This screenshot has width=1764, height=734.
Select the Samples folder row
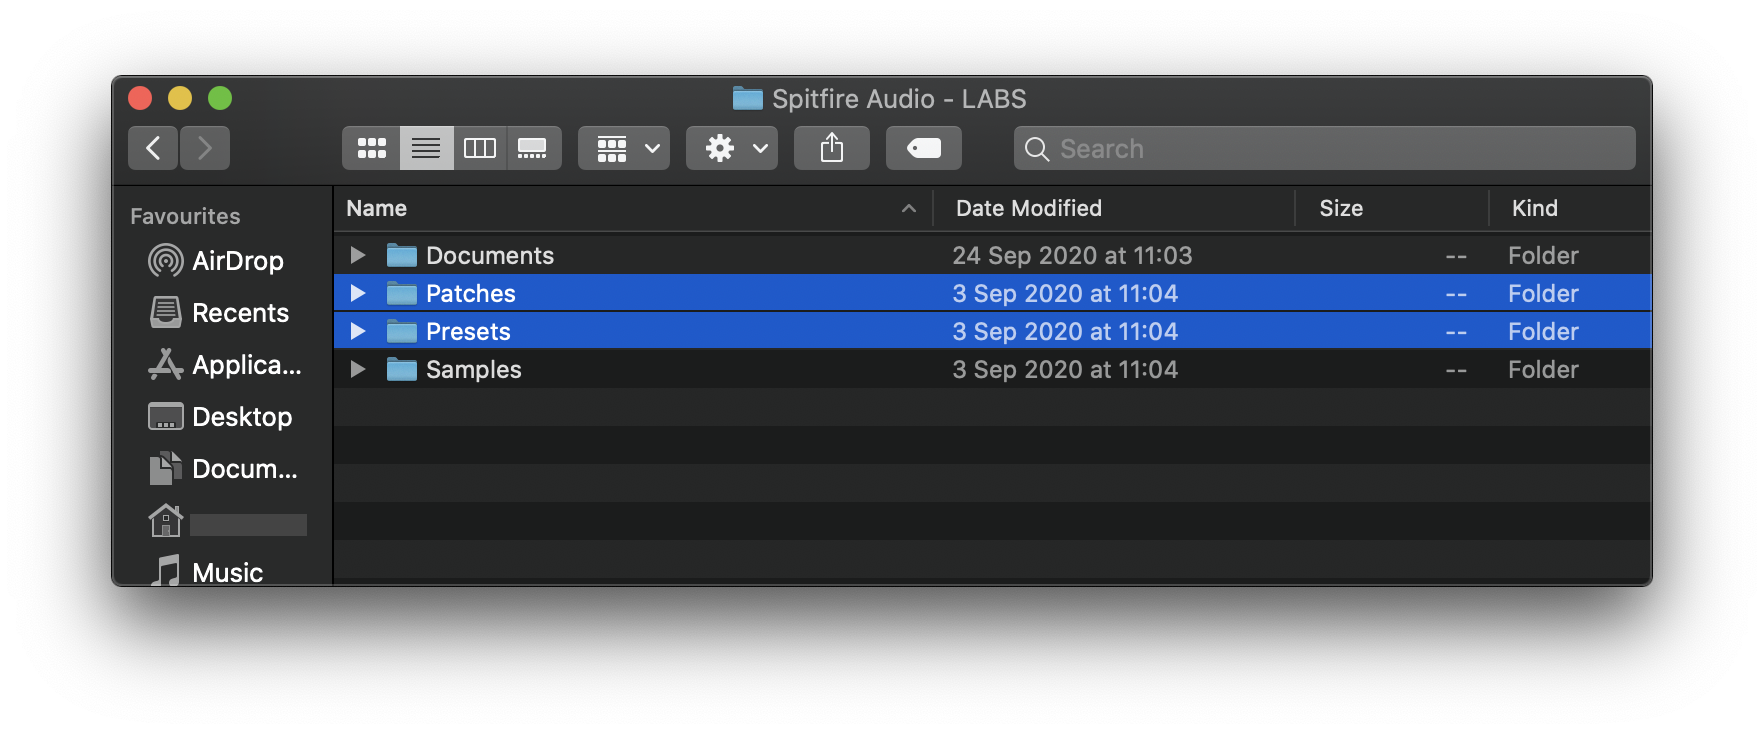pyautogui.click(x=992, y=369)
